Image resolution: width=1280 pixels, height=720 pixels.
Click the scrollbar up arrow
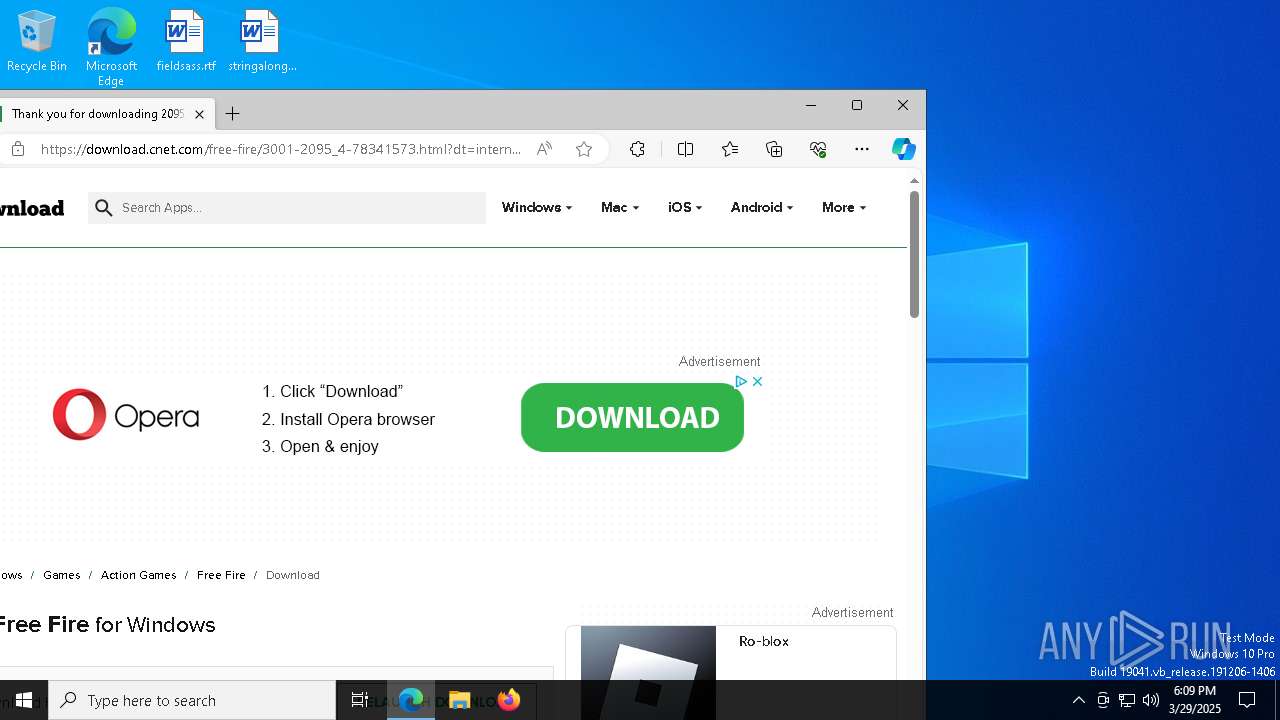click(914, 180)
